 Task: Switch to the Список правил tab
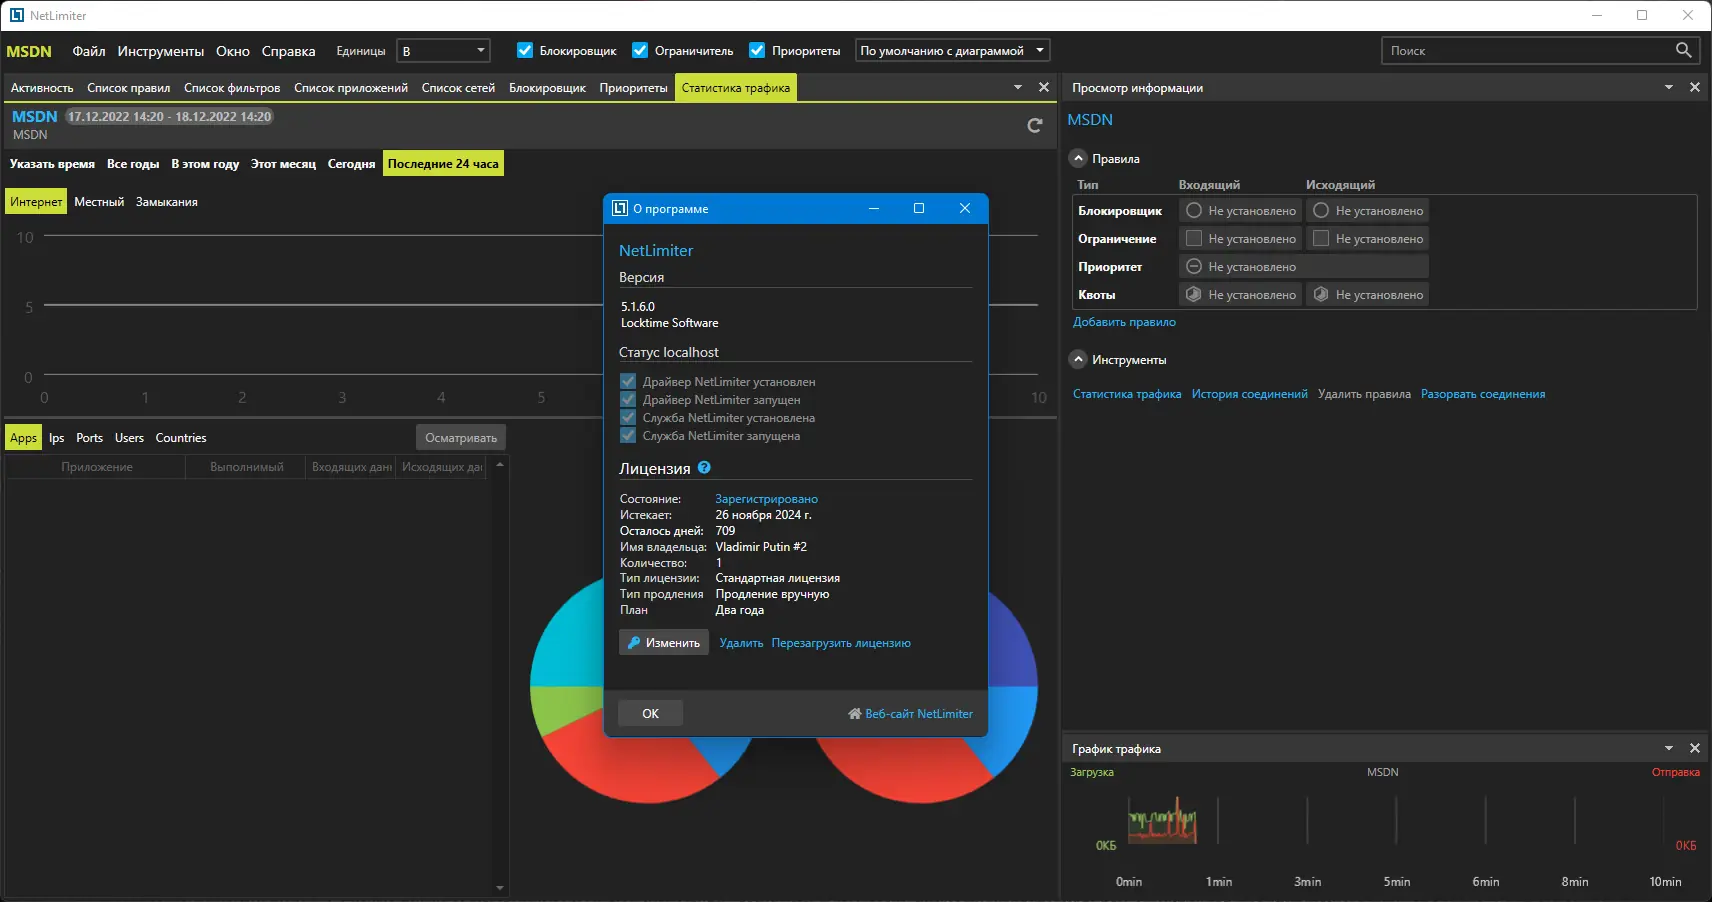128,88
